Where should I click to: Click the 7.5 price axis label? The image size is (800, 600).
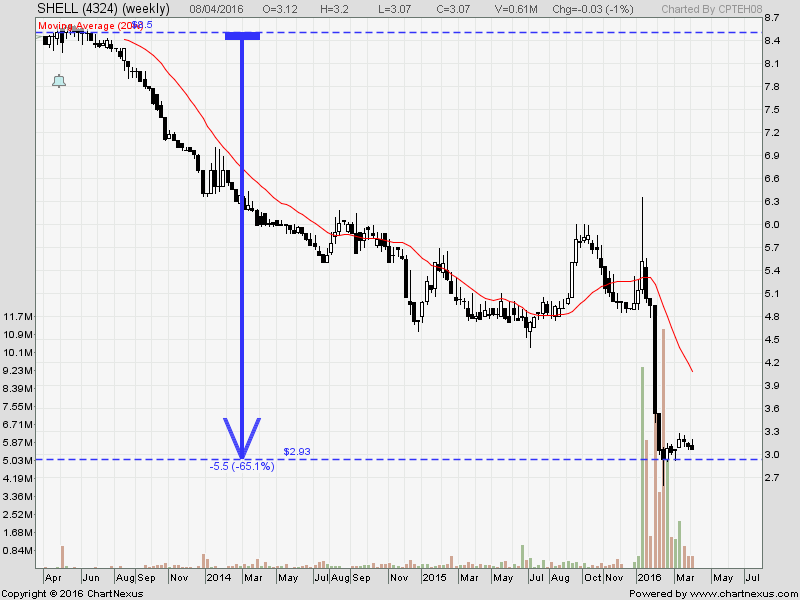tap(772, 110)
